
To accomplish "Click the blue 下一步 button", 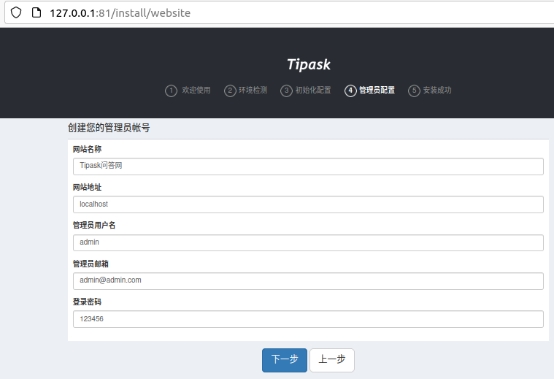I will (x=284, y=360).
